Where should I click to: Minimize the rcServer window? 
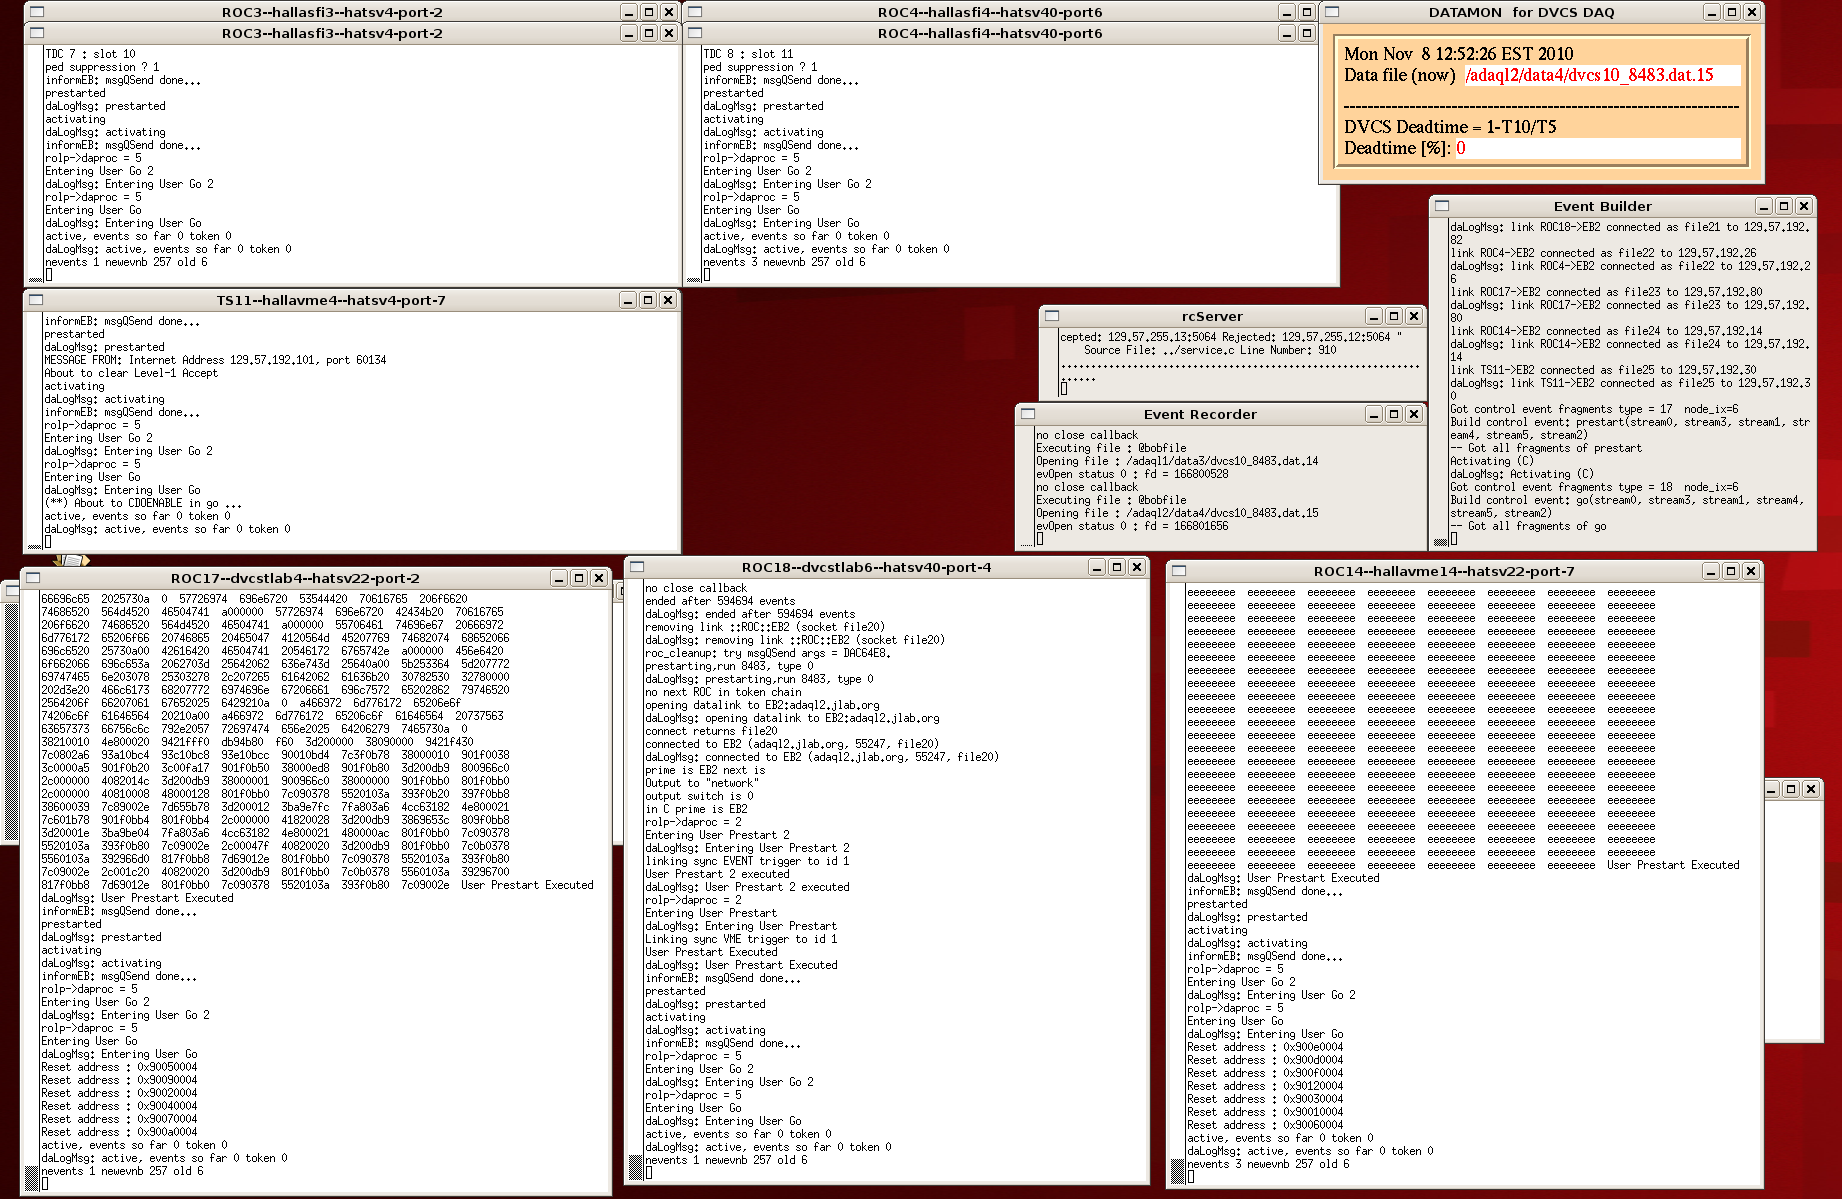pyautogui.click(x=1374, y=316)
